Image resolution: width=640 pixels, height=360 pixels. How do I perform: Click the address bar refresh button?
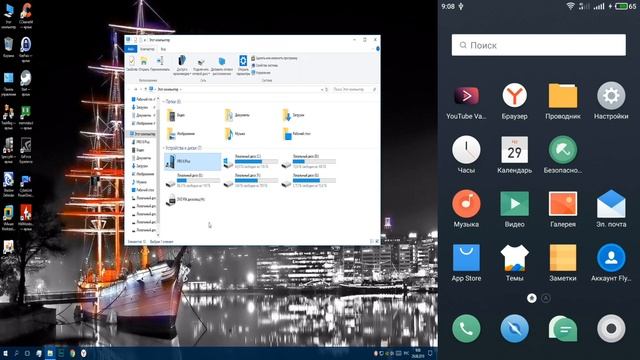pos(327,89)
